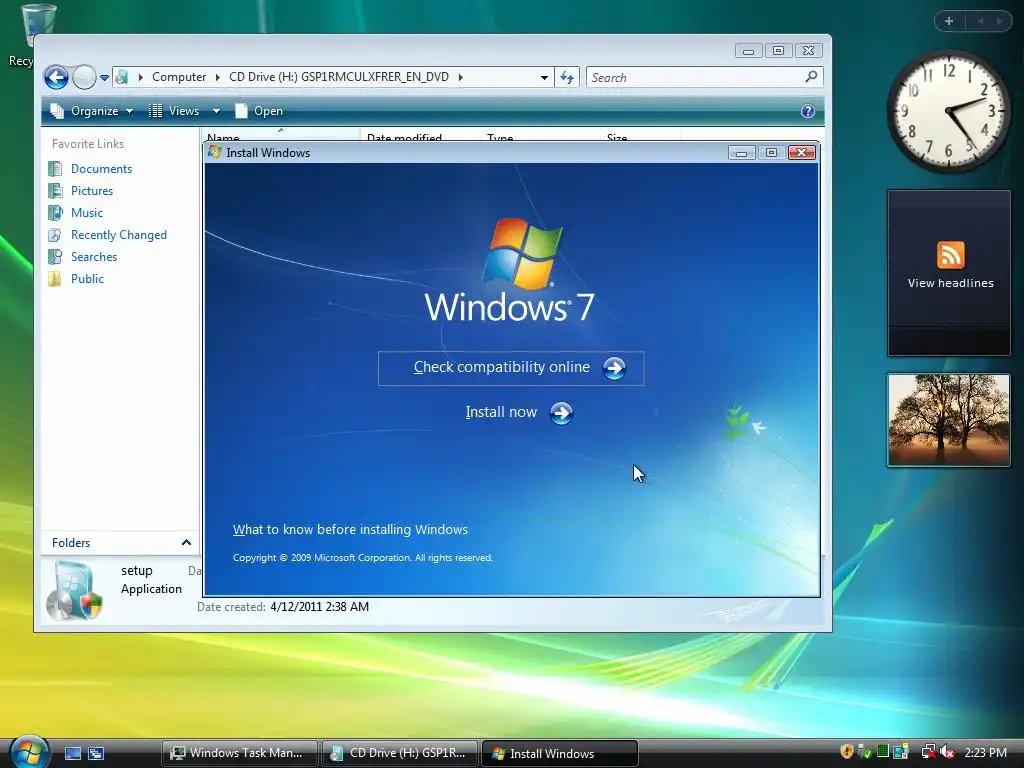Viewport: 1024px width, 768px height.
Task: Click the slideshow gadget tree photo
Action: (948, 421)
